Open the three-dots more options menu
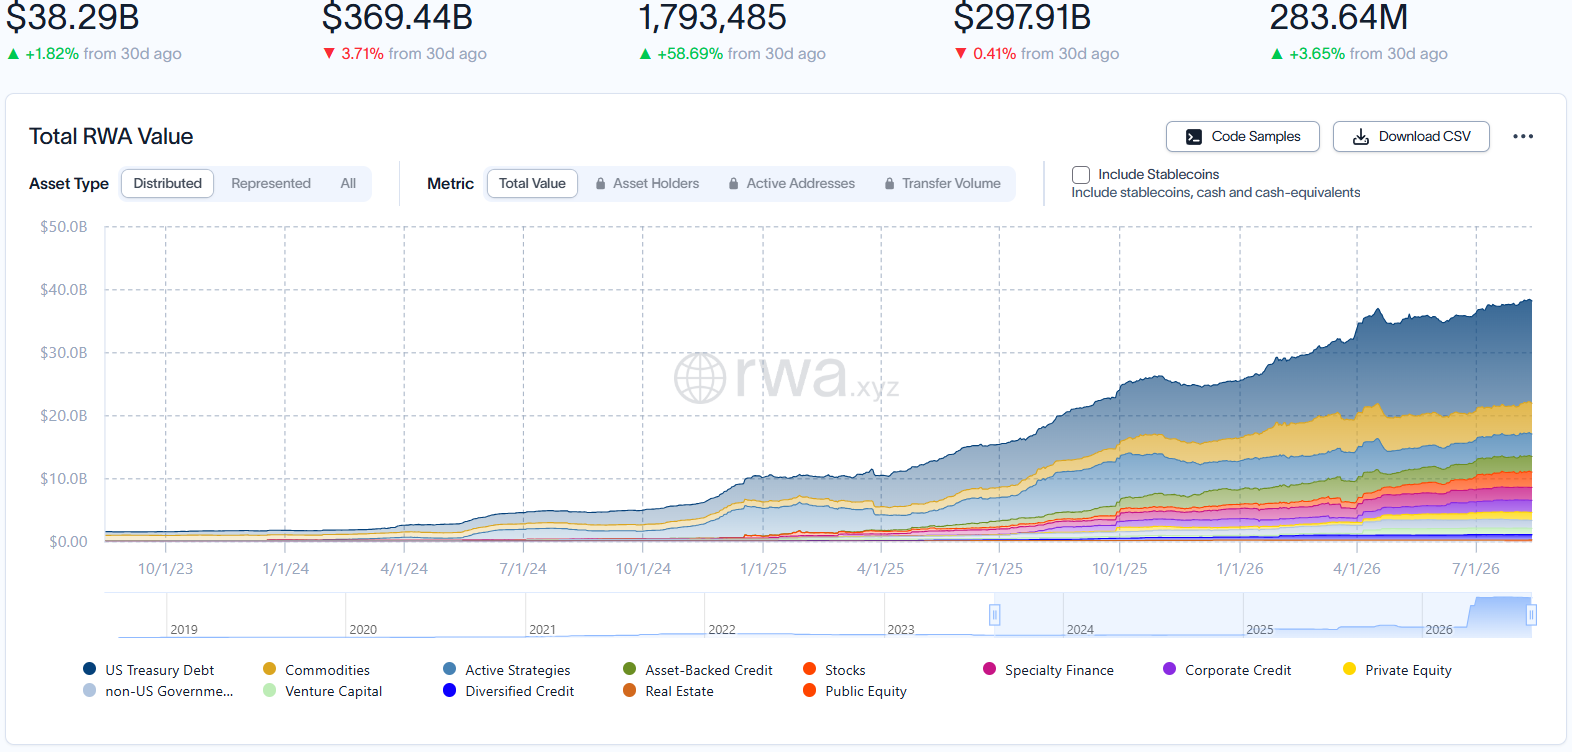 point(1523,137)
